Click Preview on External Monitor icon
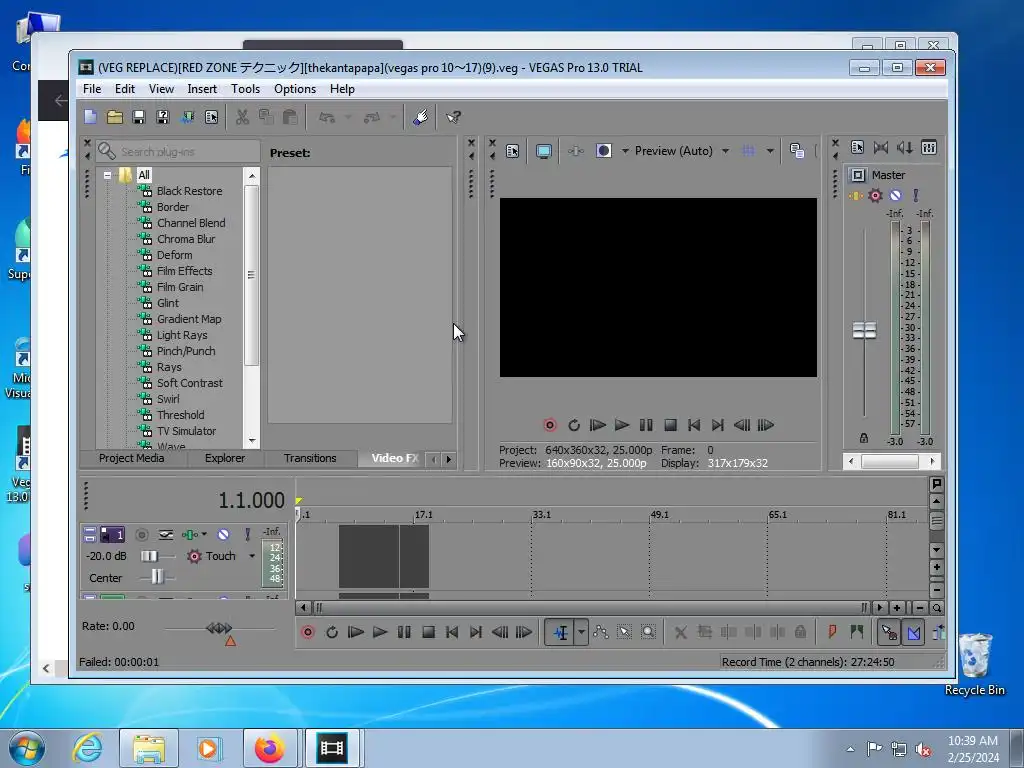Viewport: 1024px width, 768px height. tap(543, 151)
